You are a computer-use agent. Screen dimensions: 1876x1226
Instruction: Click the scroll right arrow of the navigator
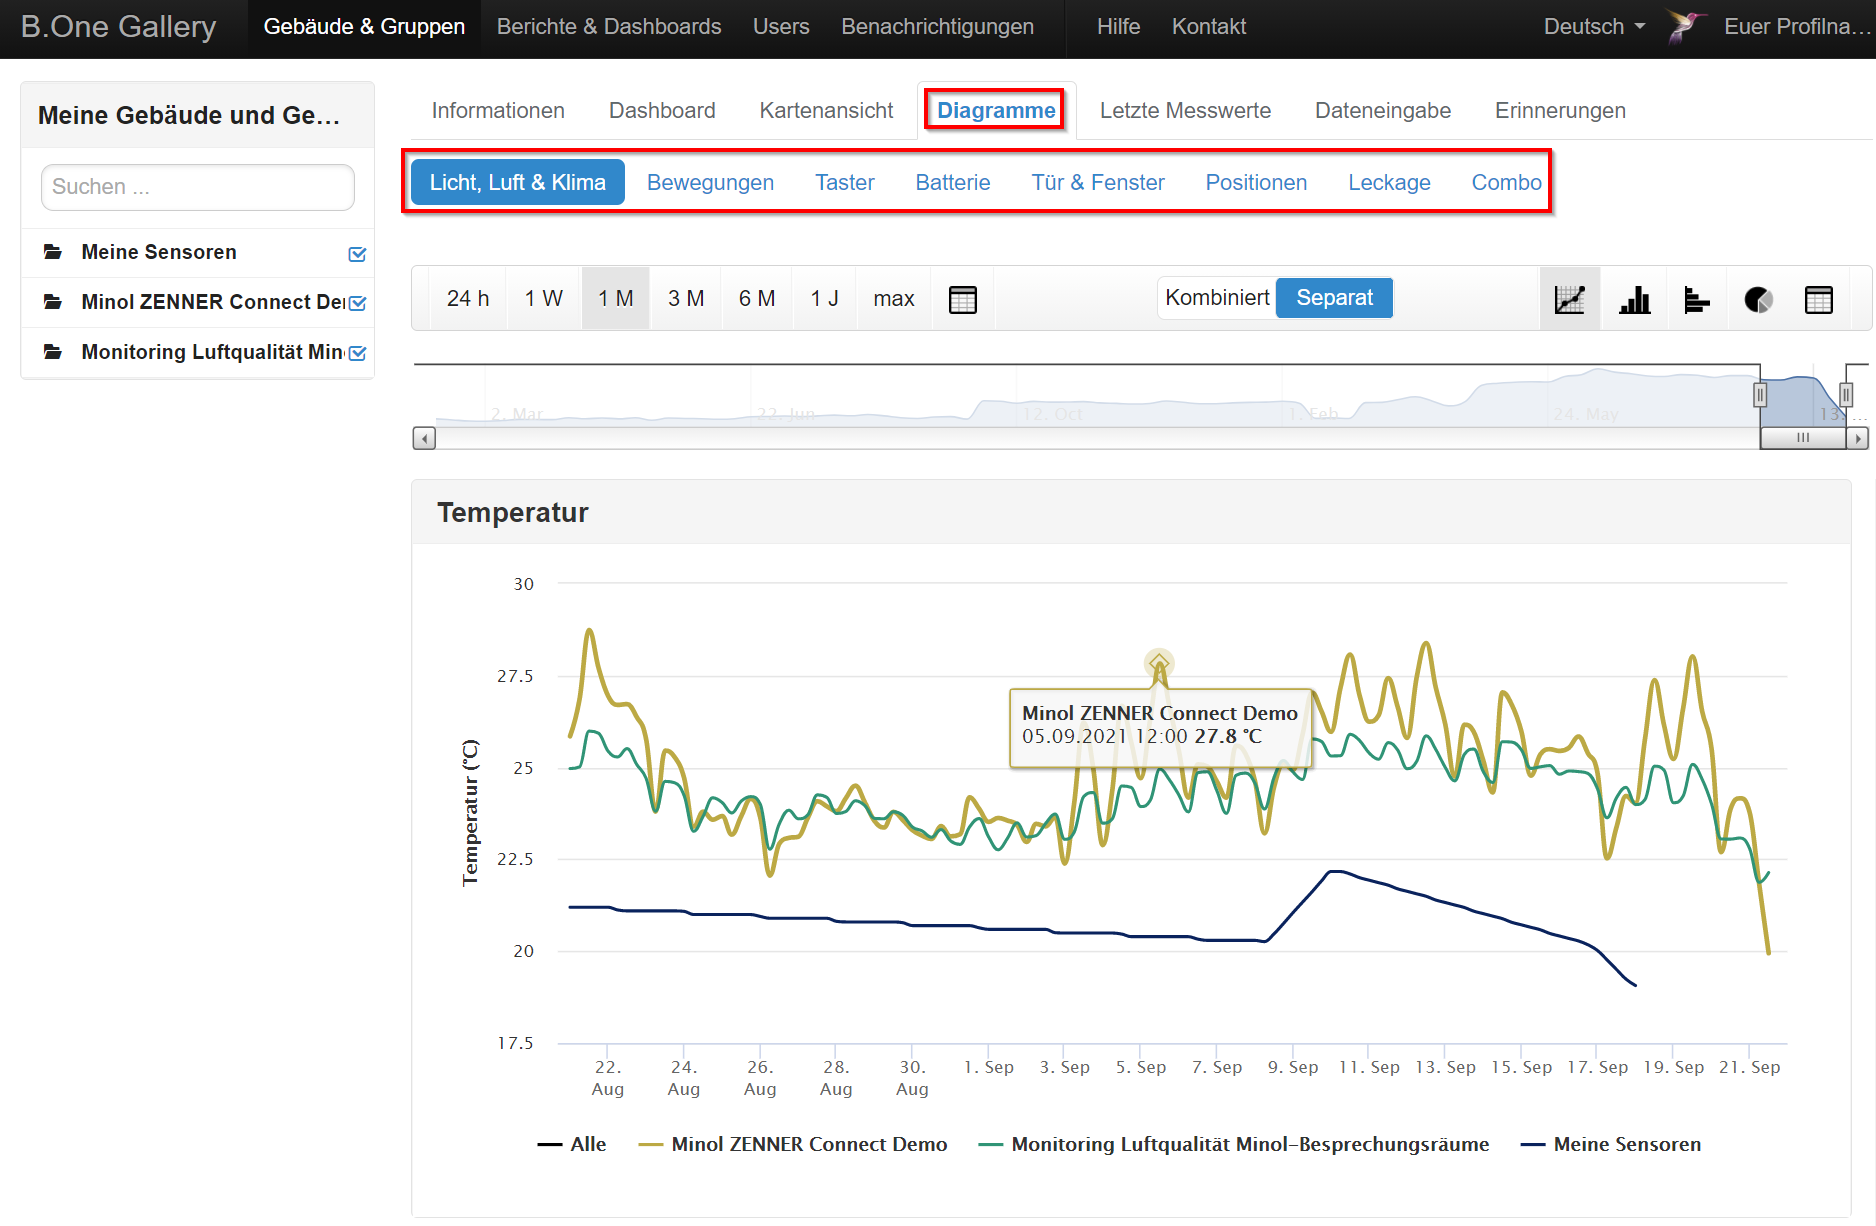point(1857,438)
